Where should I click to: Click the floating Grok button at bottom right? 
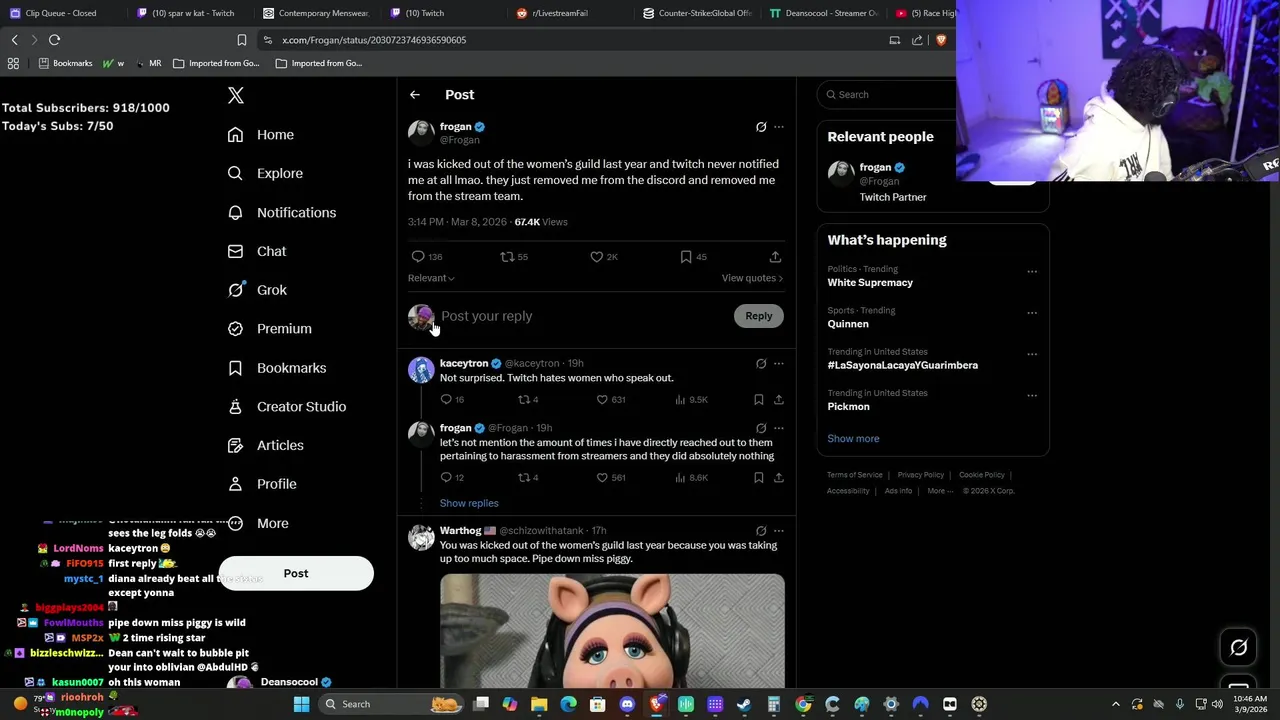1239,648
